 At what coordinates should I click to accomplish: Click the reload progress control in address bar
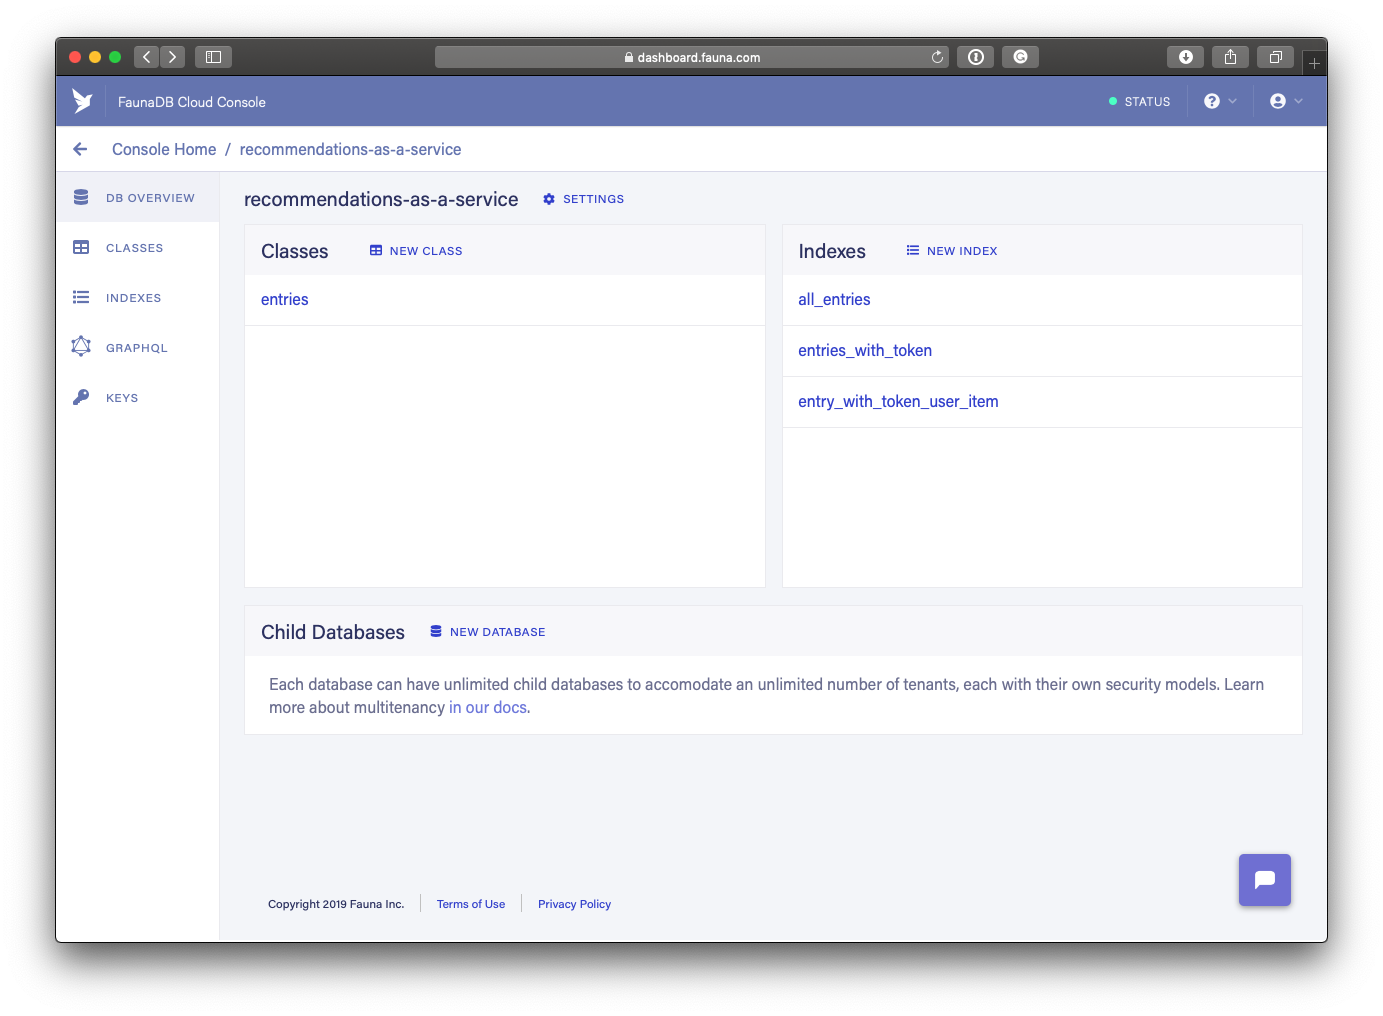937,57
